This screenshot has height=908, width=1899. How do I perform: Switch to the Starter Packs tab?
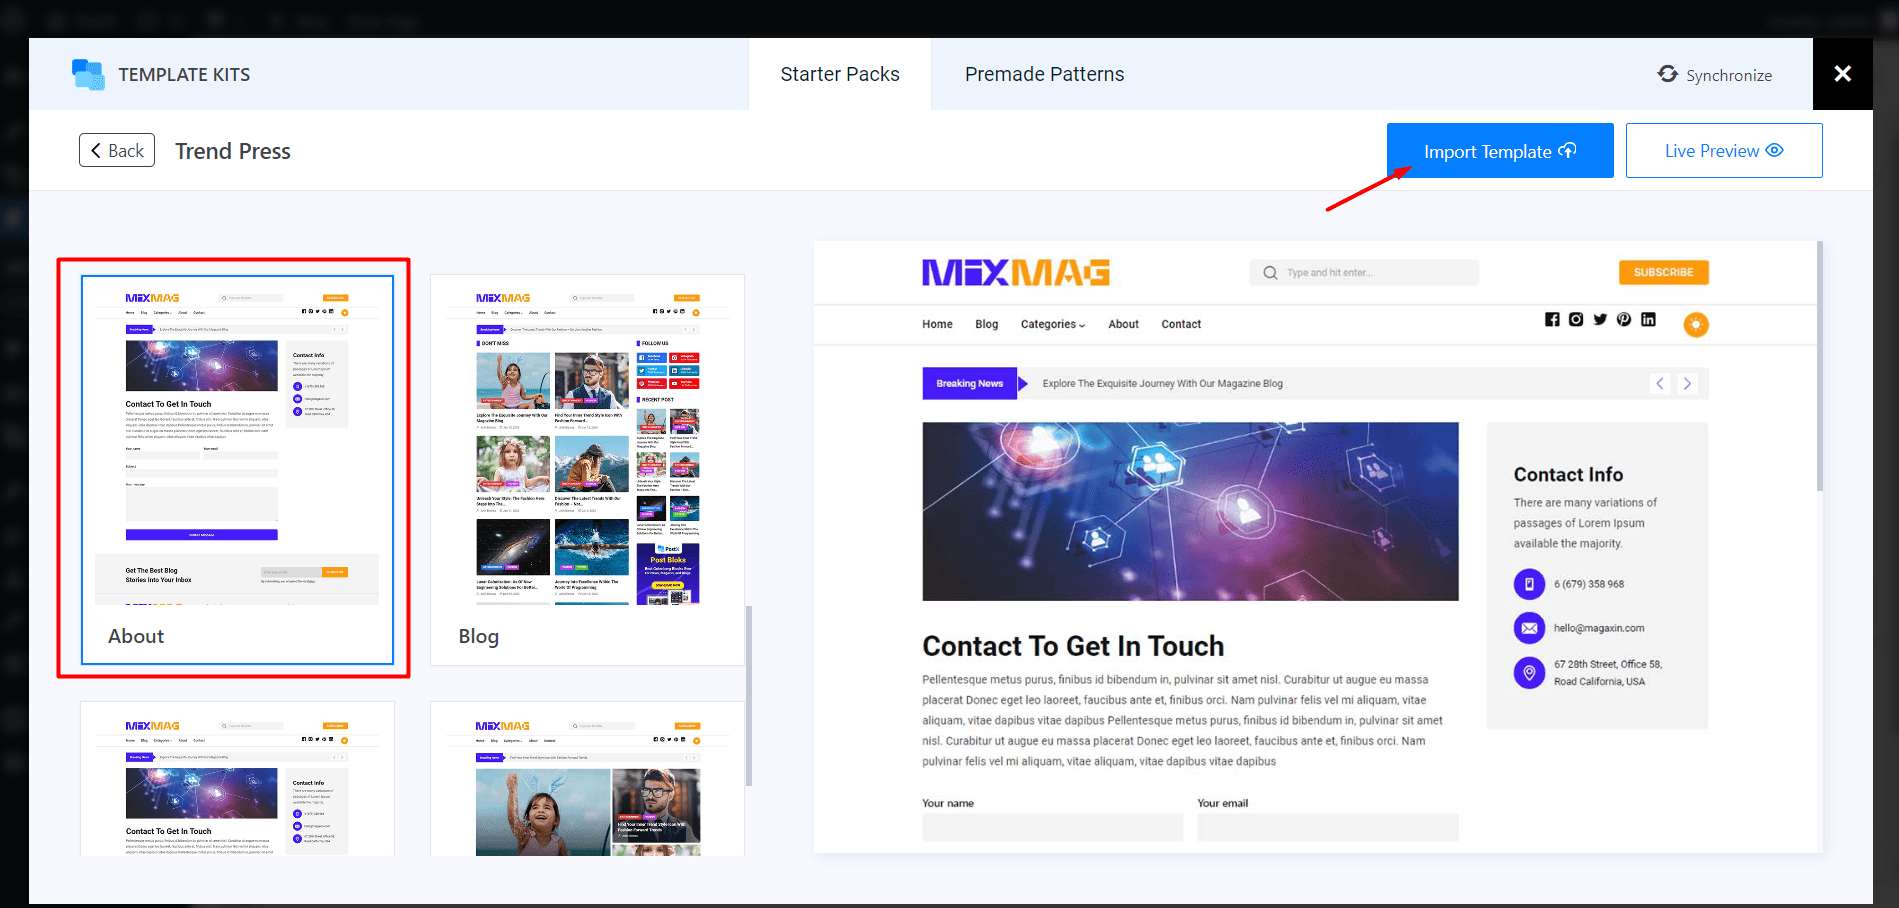click(839, 73)
